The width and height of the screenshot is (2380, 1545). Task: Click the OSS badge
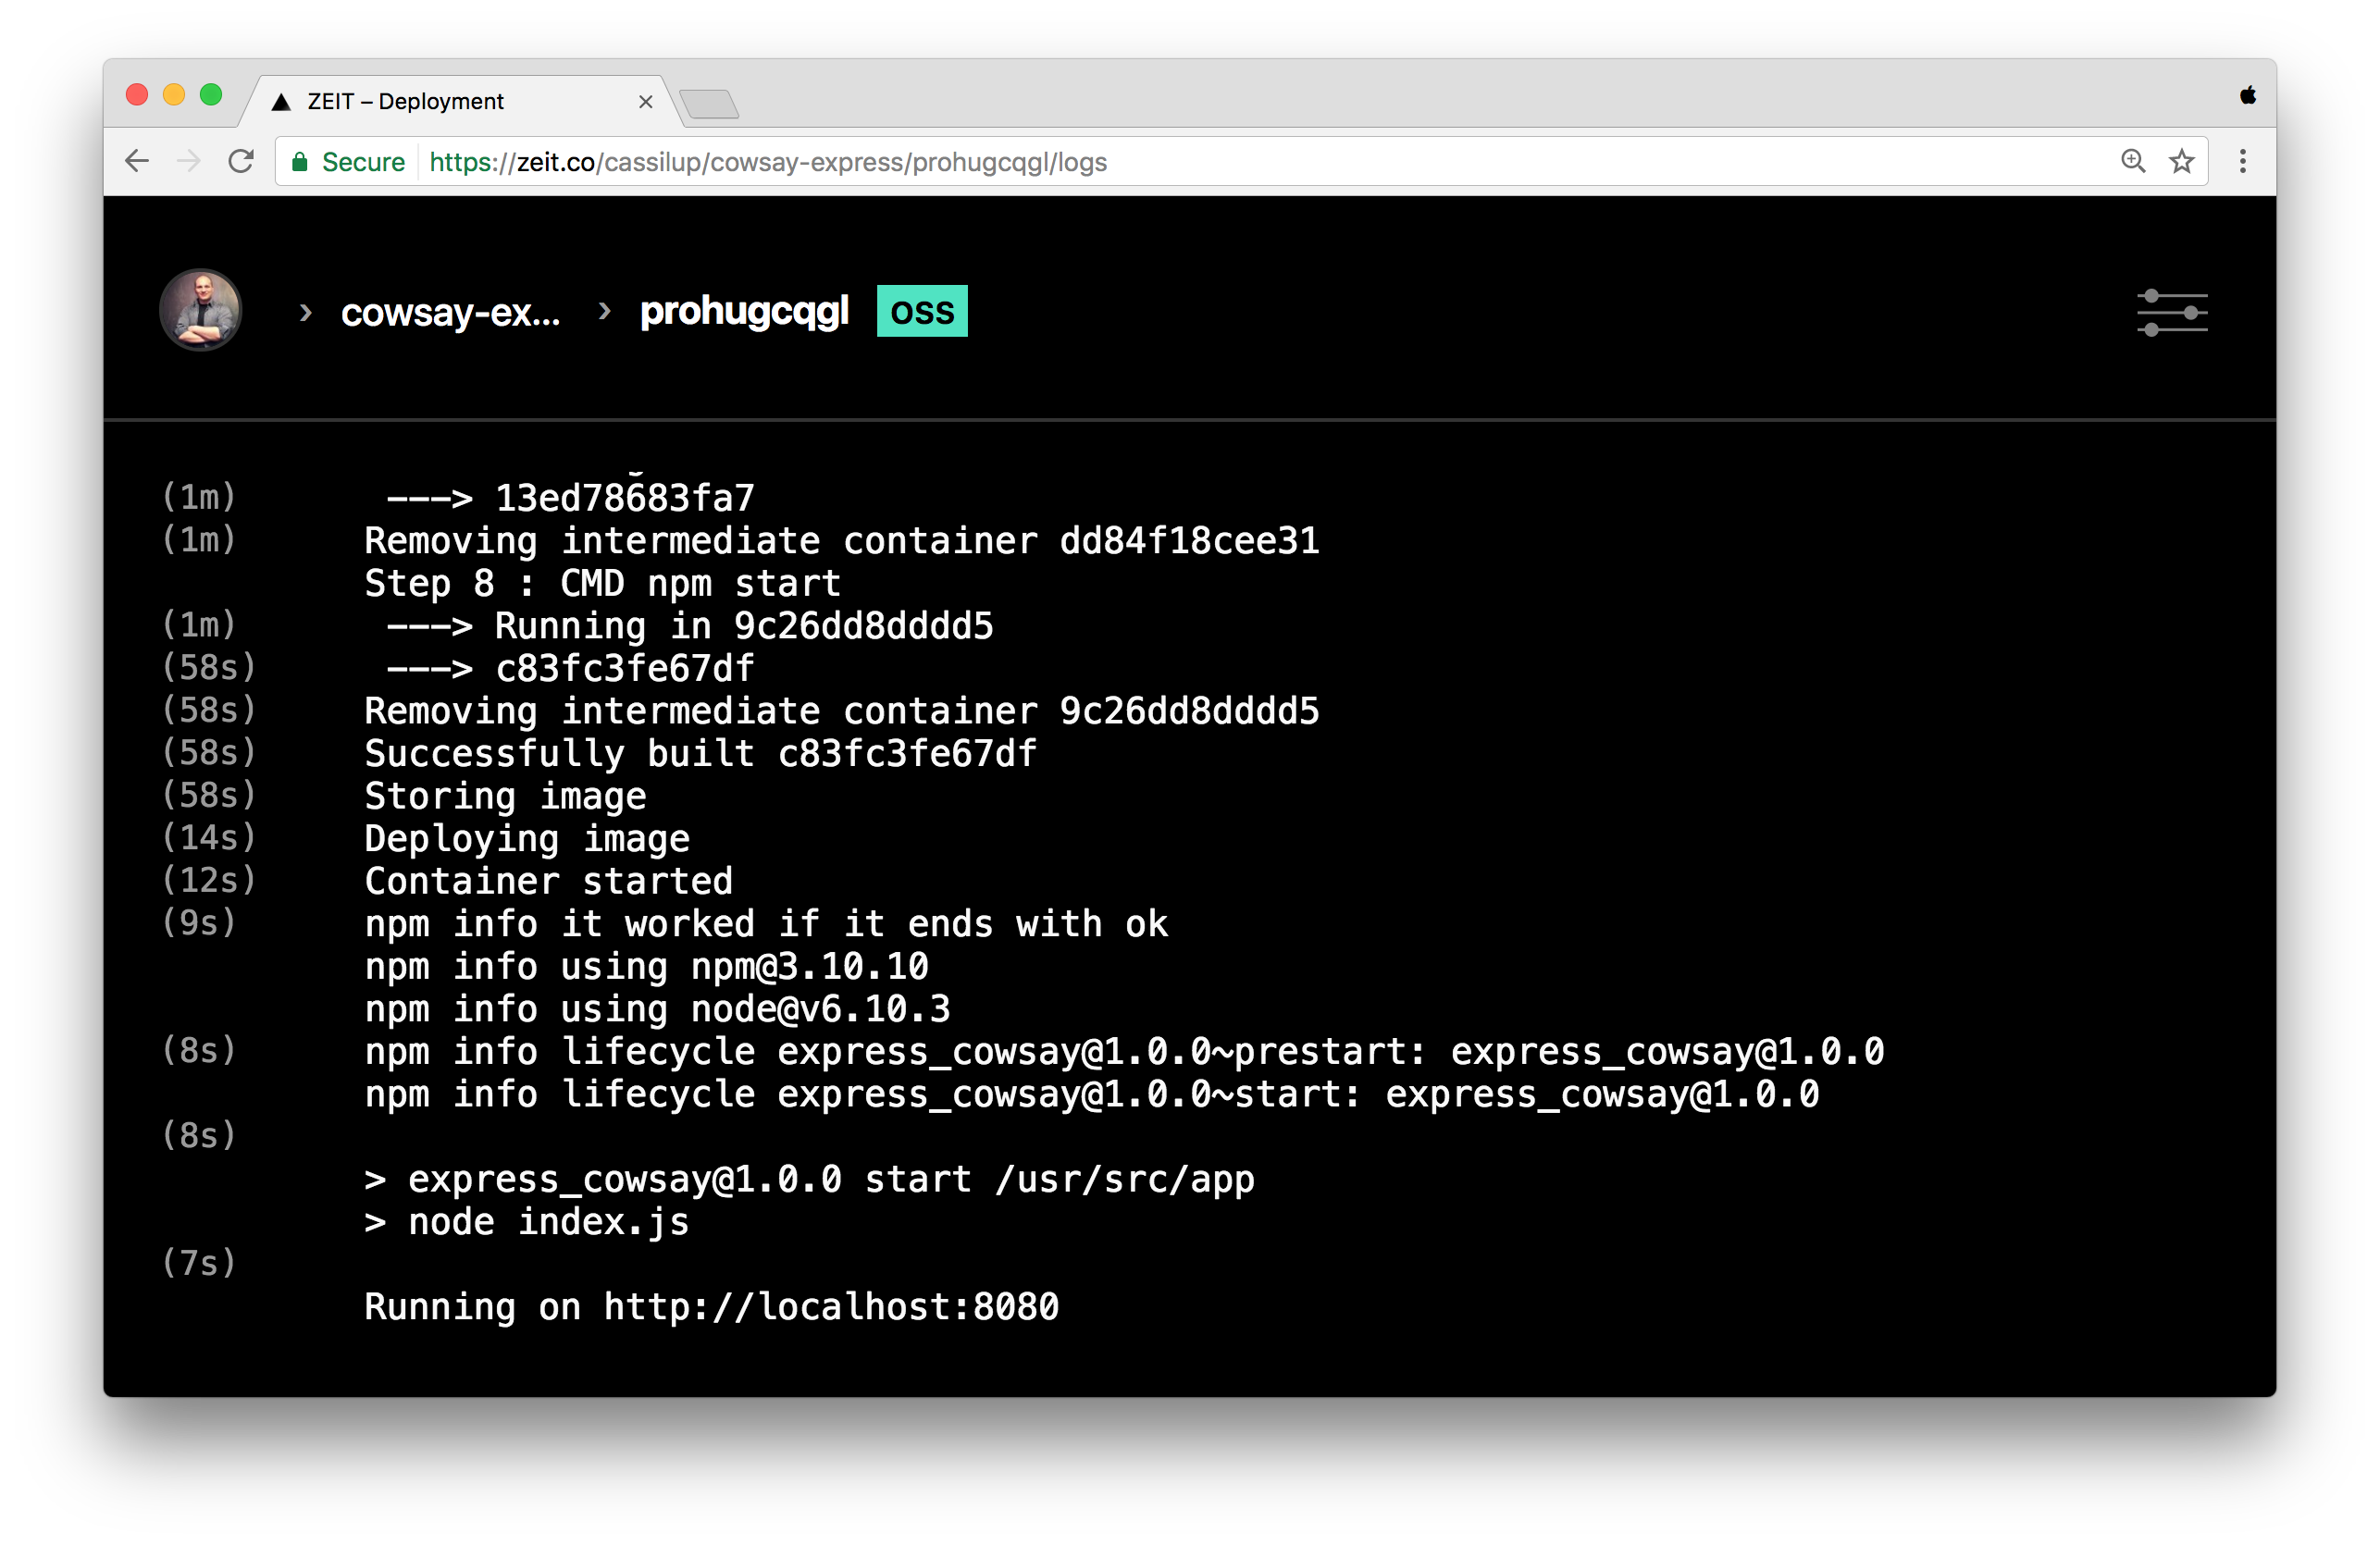point(921,311)
